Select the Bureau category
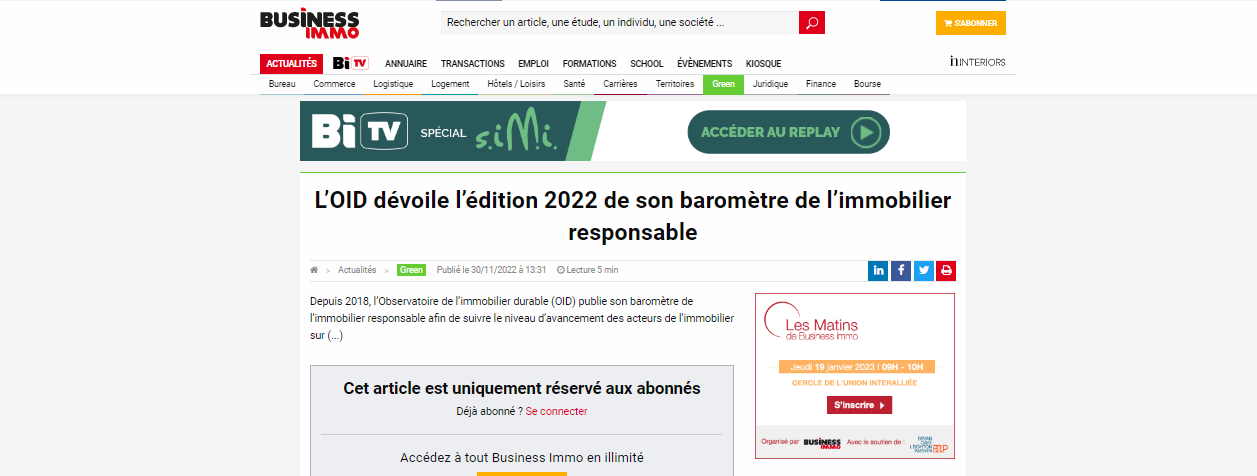1257x476 pixels. 283,84
